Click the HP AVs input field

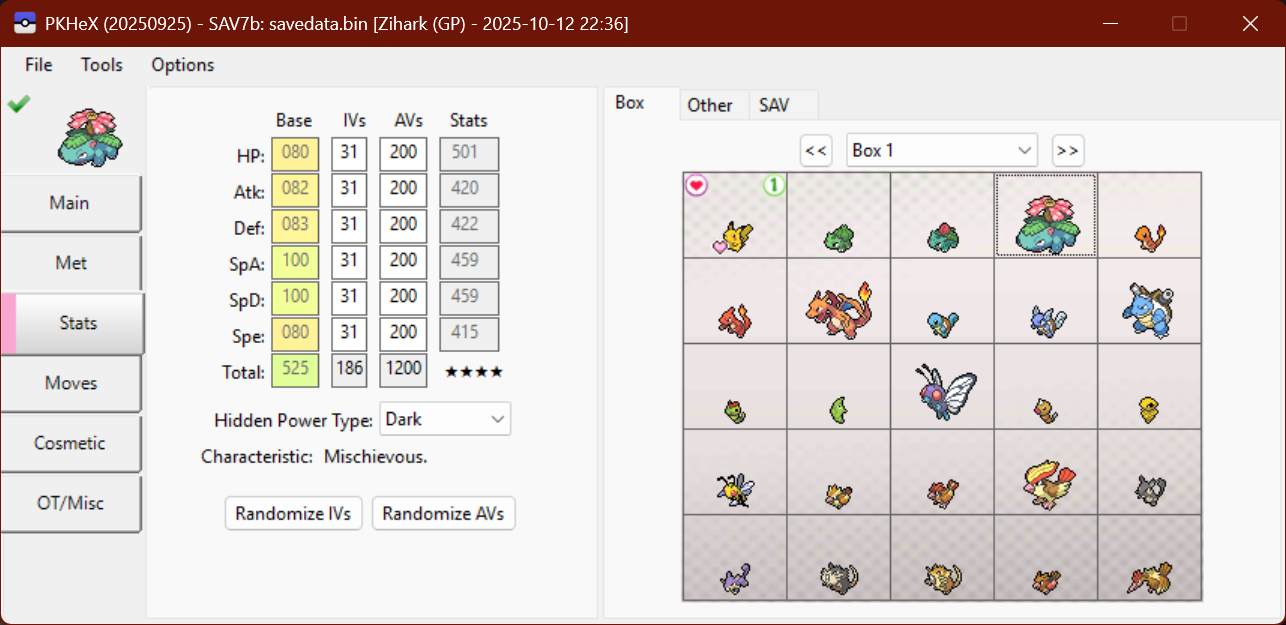[404, 154]
